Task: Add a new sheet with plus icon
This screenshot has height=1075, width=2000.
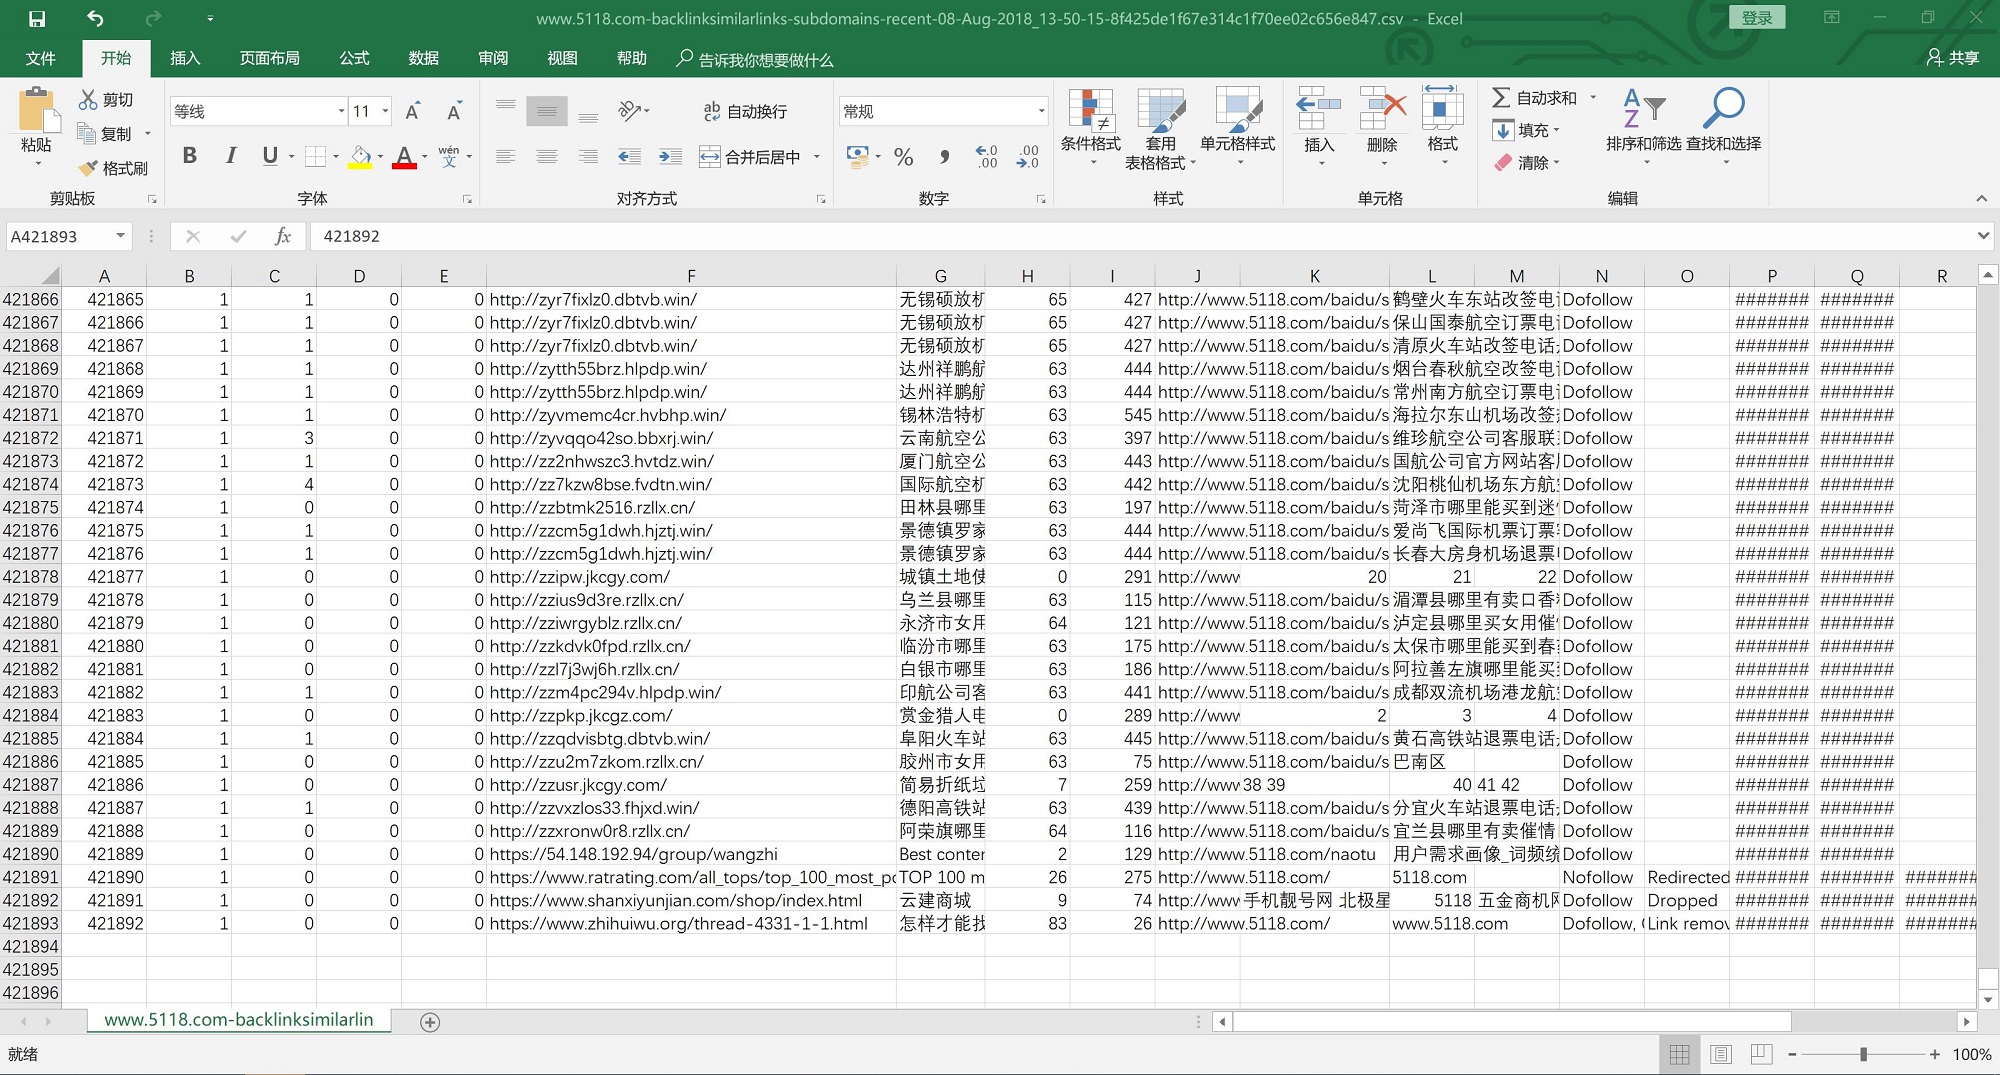Action: tap(430, 1022)
